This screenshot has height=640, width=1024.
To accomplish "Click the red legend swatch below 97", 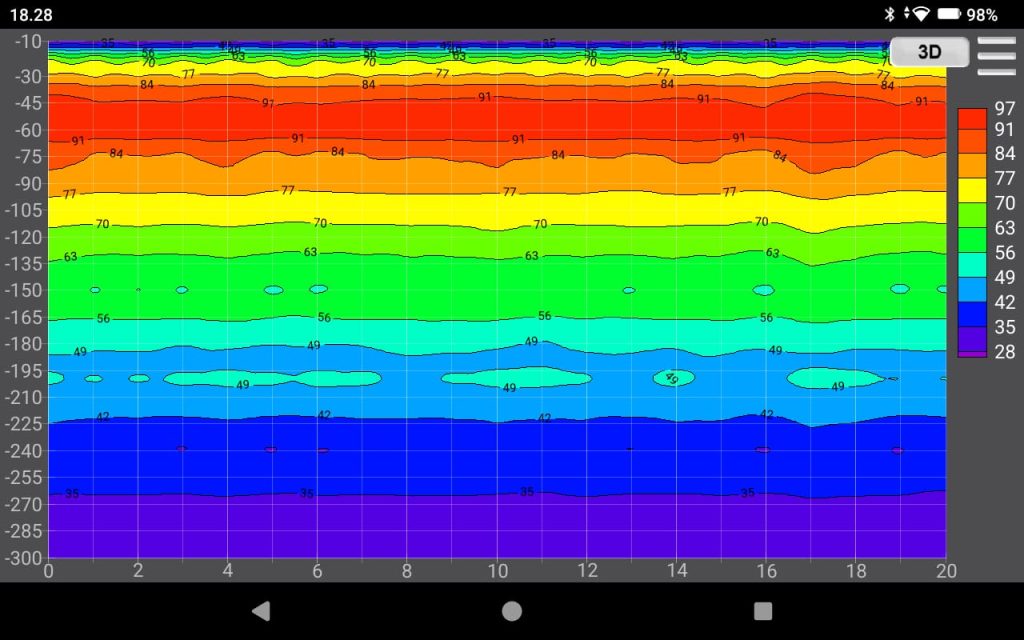I will [972, 117].
